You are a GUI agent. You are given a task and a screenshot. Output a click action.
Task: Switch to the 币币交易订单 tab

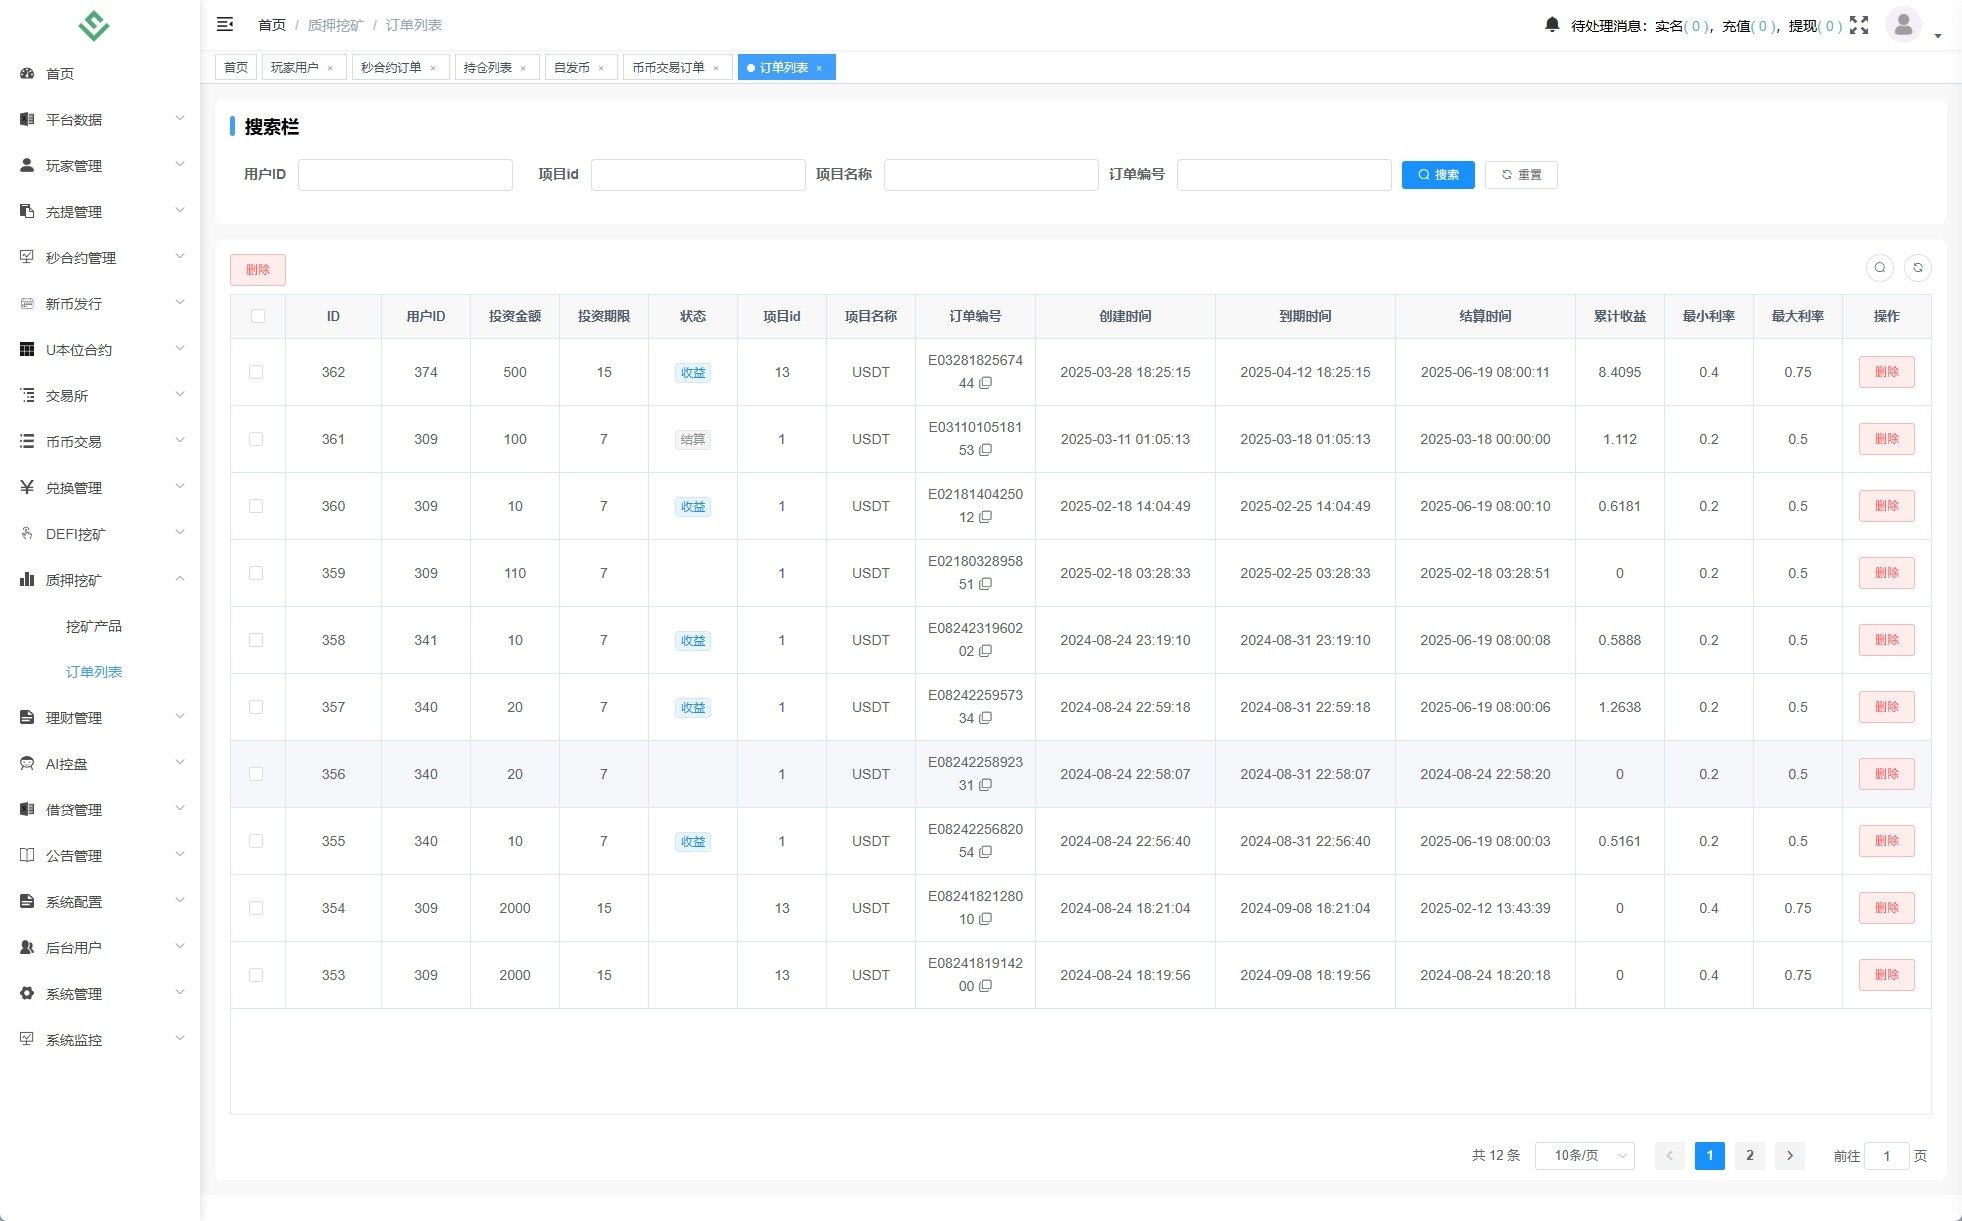click(668, 68)
